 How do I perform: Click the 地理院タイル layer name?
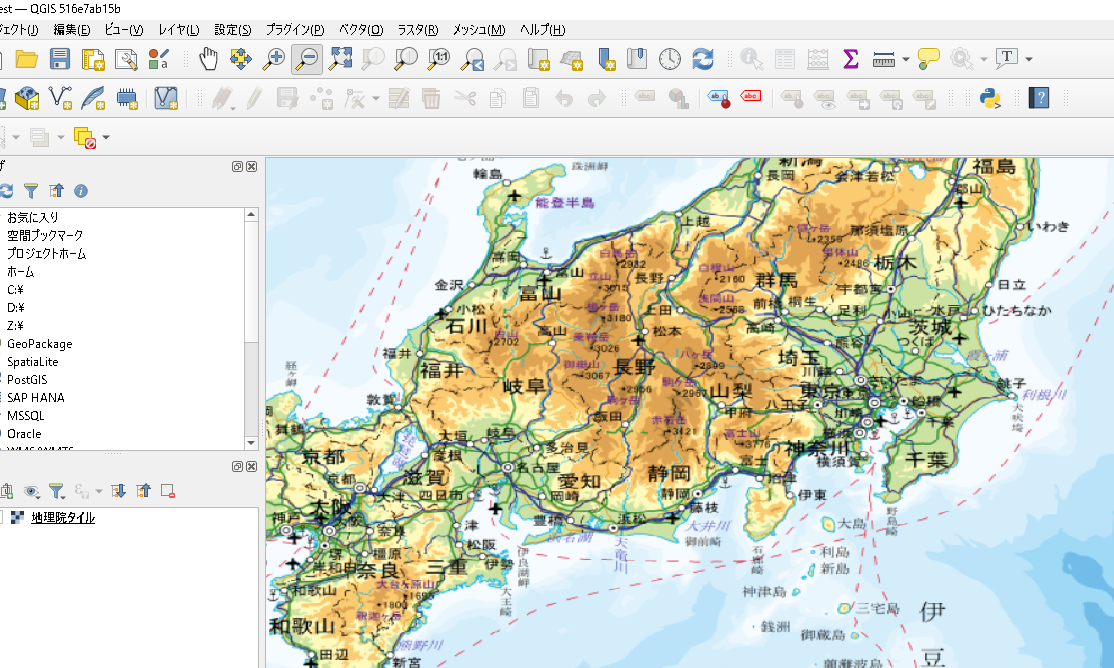(x=63, y=517)
